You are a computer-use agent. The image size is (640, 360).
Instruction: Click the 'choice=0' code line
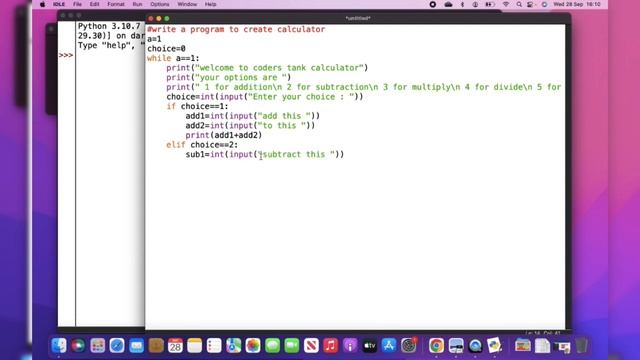[167, 49]
